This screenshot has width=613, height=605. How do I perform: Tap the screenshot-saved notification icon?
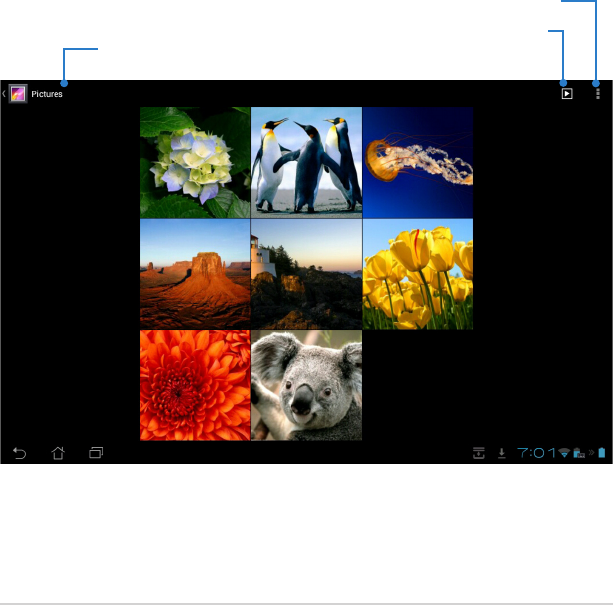tap(479, 453)
